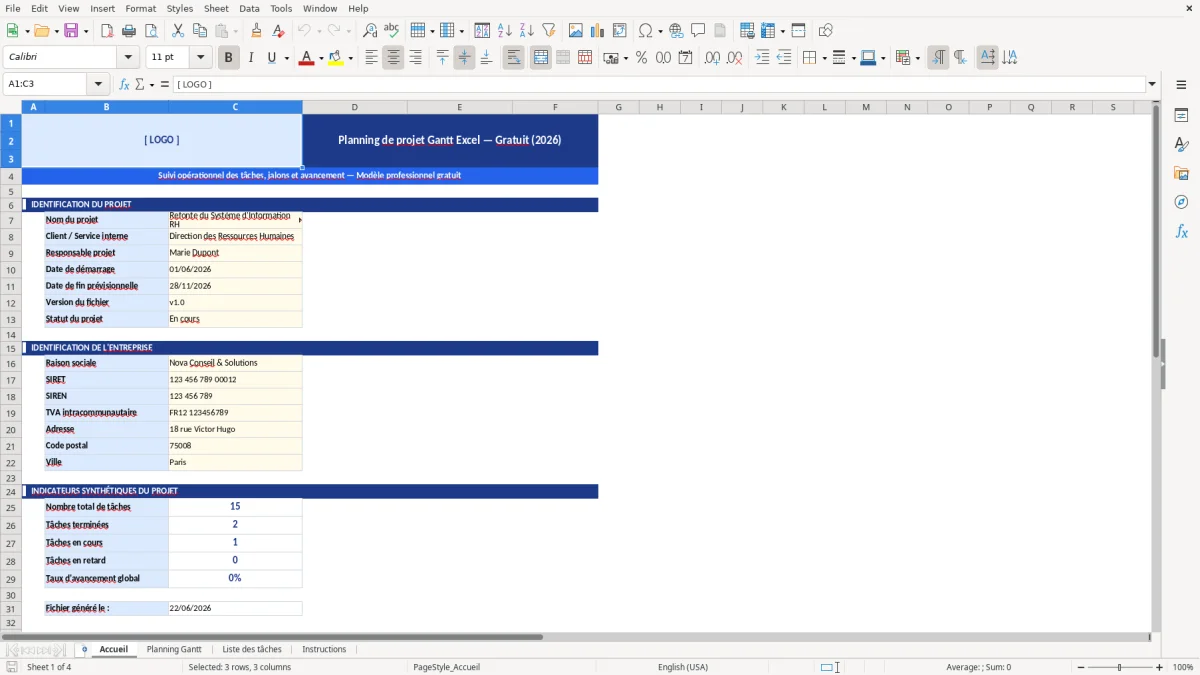Screen dimensions: 1200x675
Task: Open the Borders dropdown arrow
Action: (x=823, y=58)
